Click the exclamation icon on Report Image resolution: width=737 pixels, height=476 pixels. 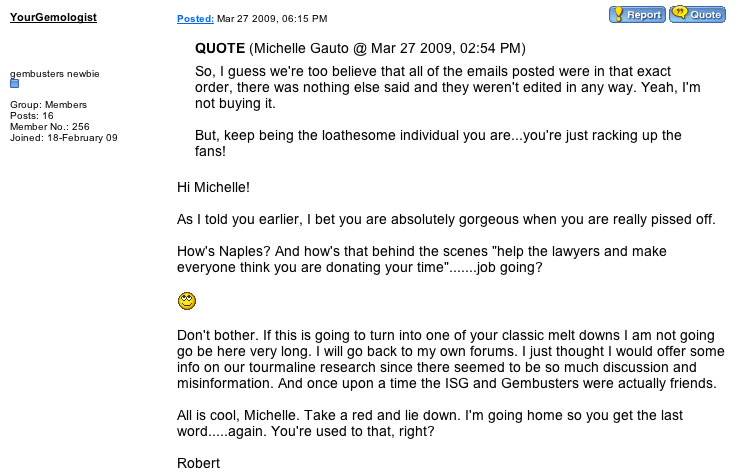(x=619, y=14)
